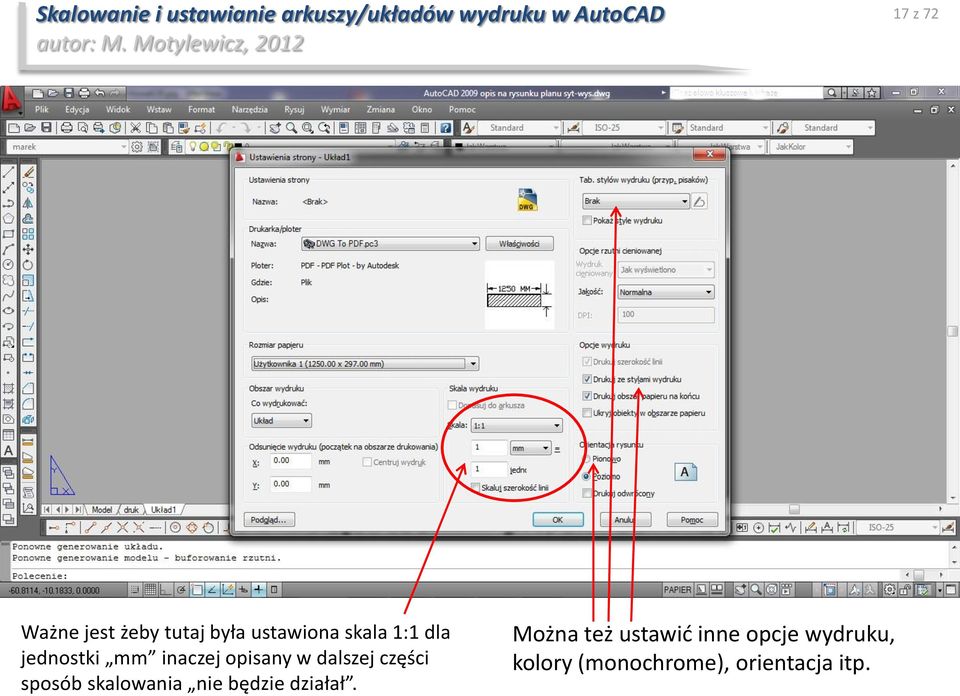Image resolution: width=960 pixels, height=696 pixels.
Task: Toggle 'Drukuj obszar papieru na końcu' checkbox
Action: pos(587,396)
